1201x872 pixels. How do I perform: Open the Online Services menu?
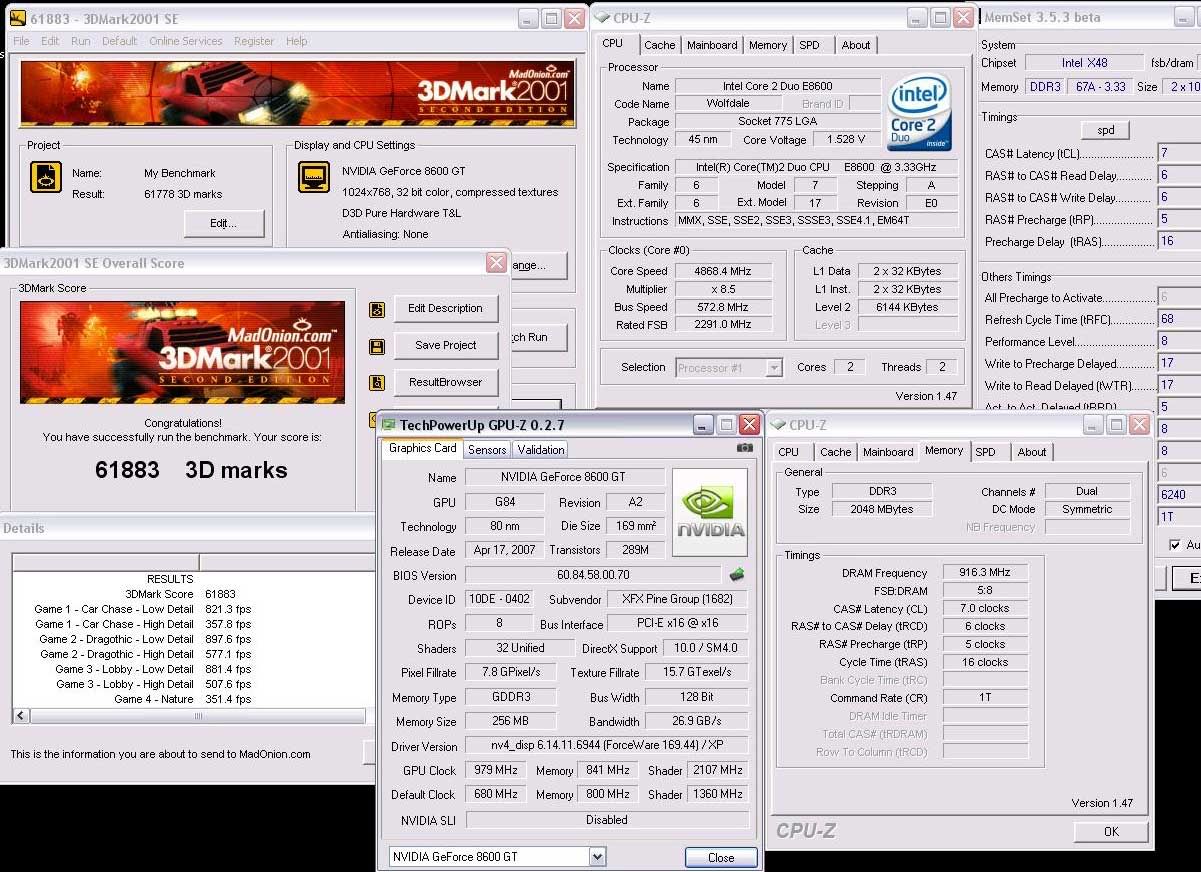186,41
